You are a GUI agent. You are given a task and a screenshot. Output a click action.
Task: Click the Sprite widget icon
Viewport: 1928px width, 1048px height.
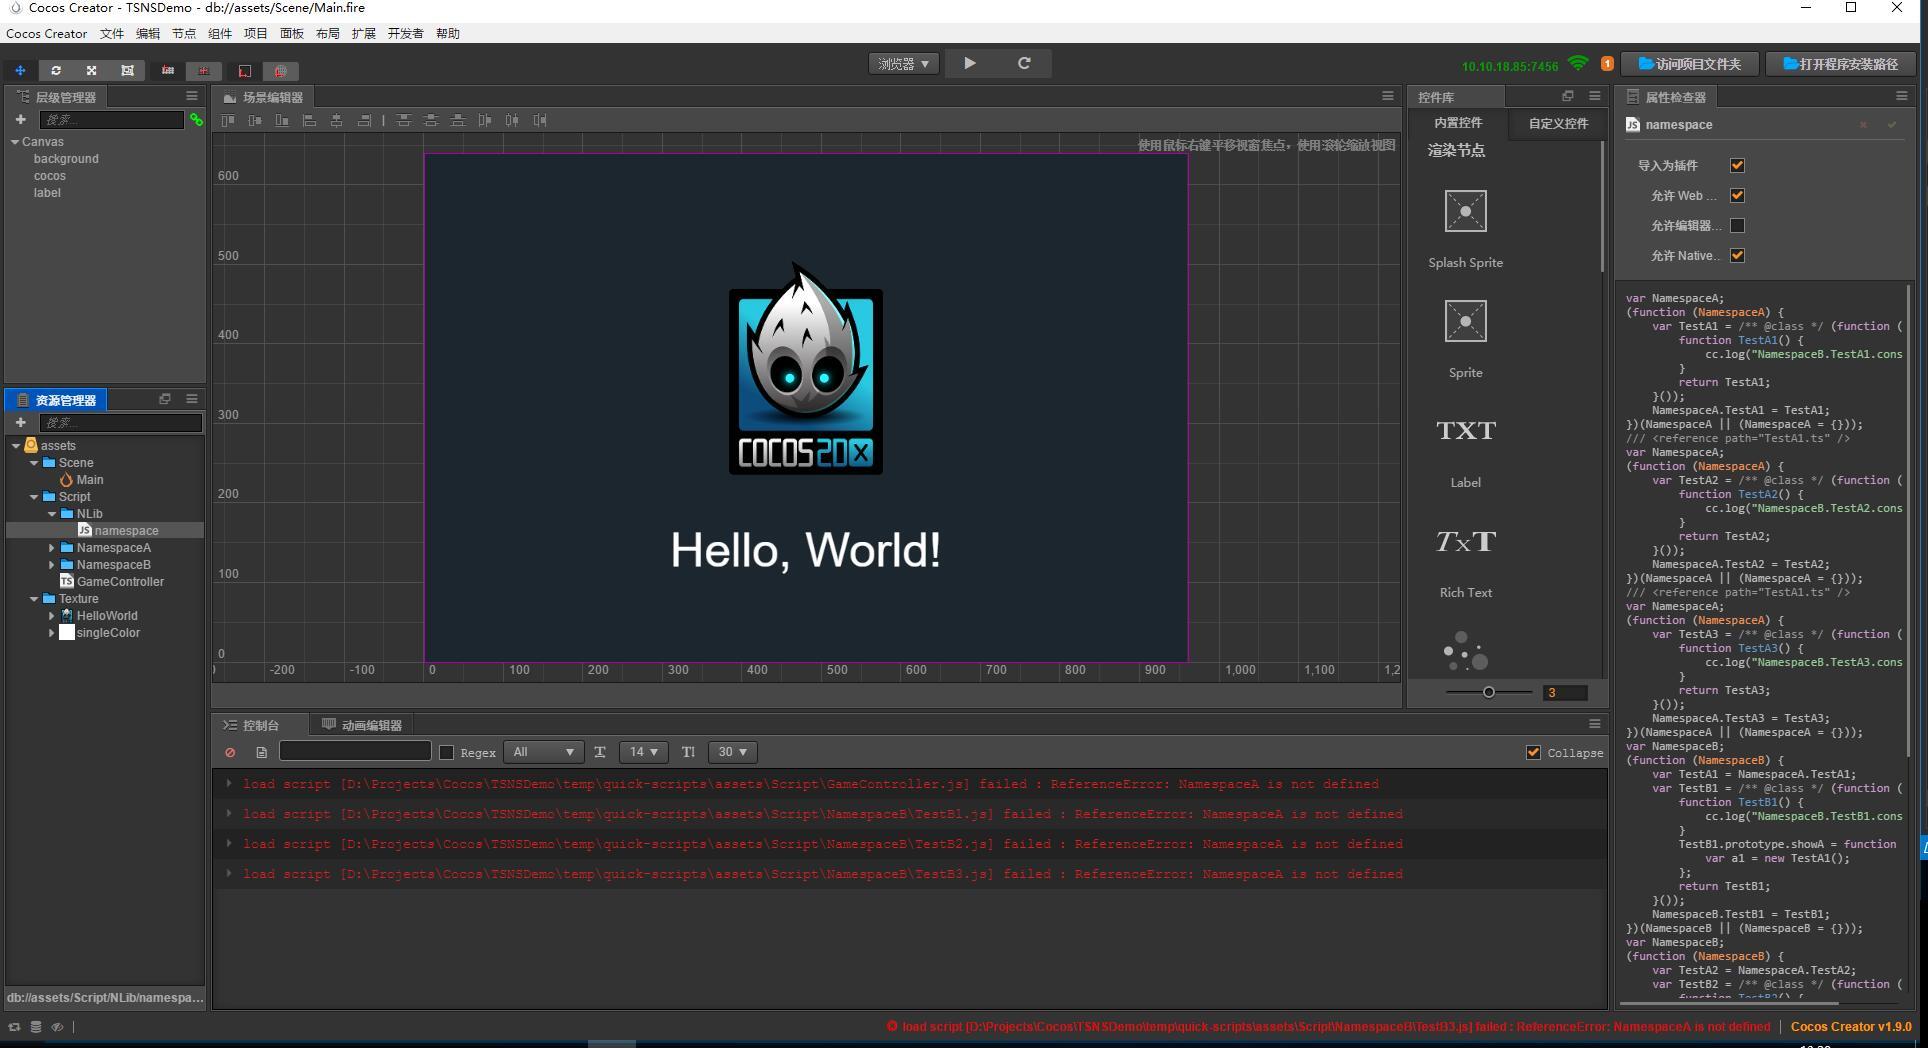click(x=1466, y=321)
